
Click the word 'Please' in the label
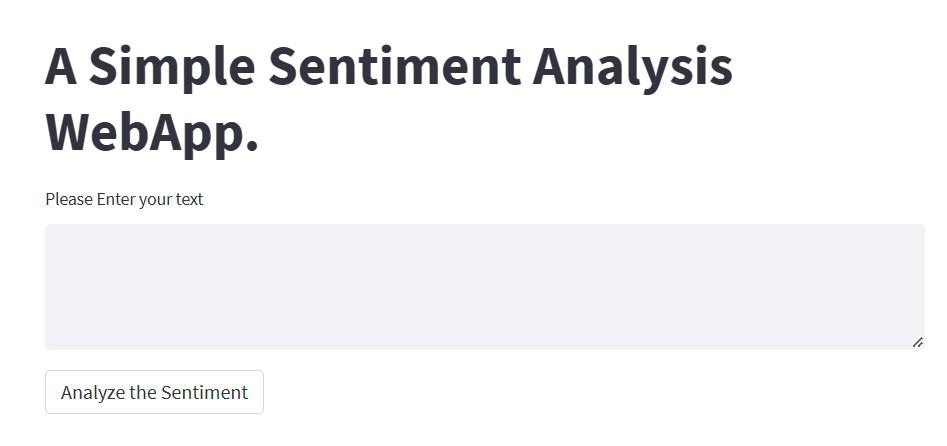69,199
